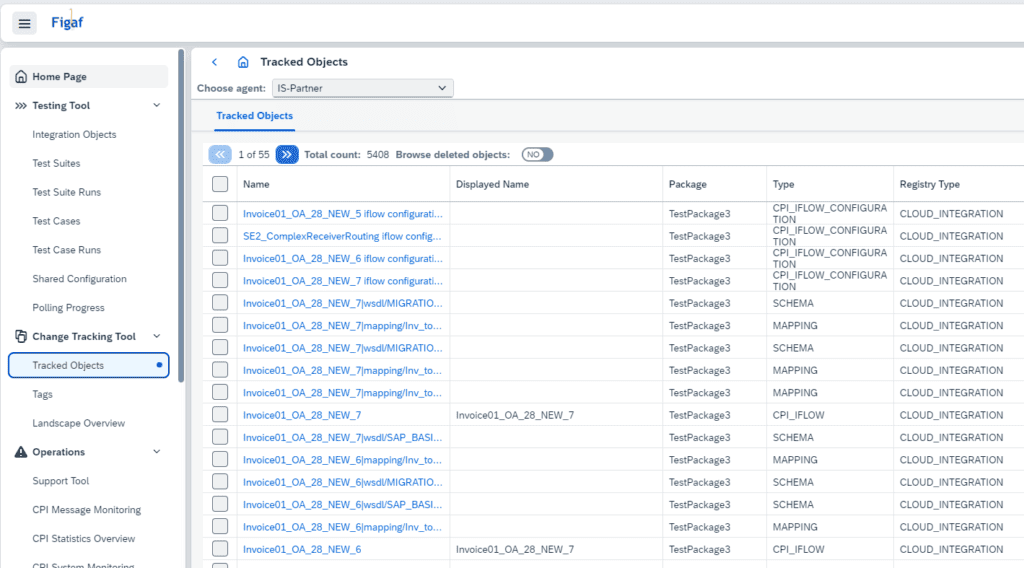Open link Invoice01_OA_28_NEW_6 iflow configurati...
The width and height of the screenshot is (1024, 568).
343,259
